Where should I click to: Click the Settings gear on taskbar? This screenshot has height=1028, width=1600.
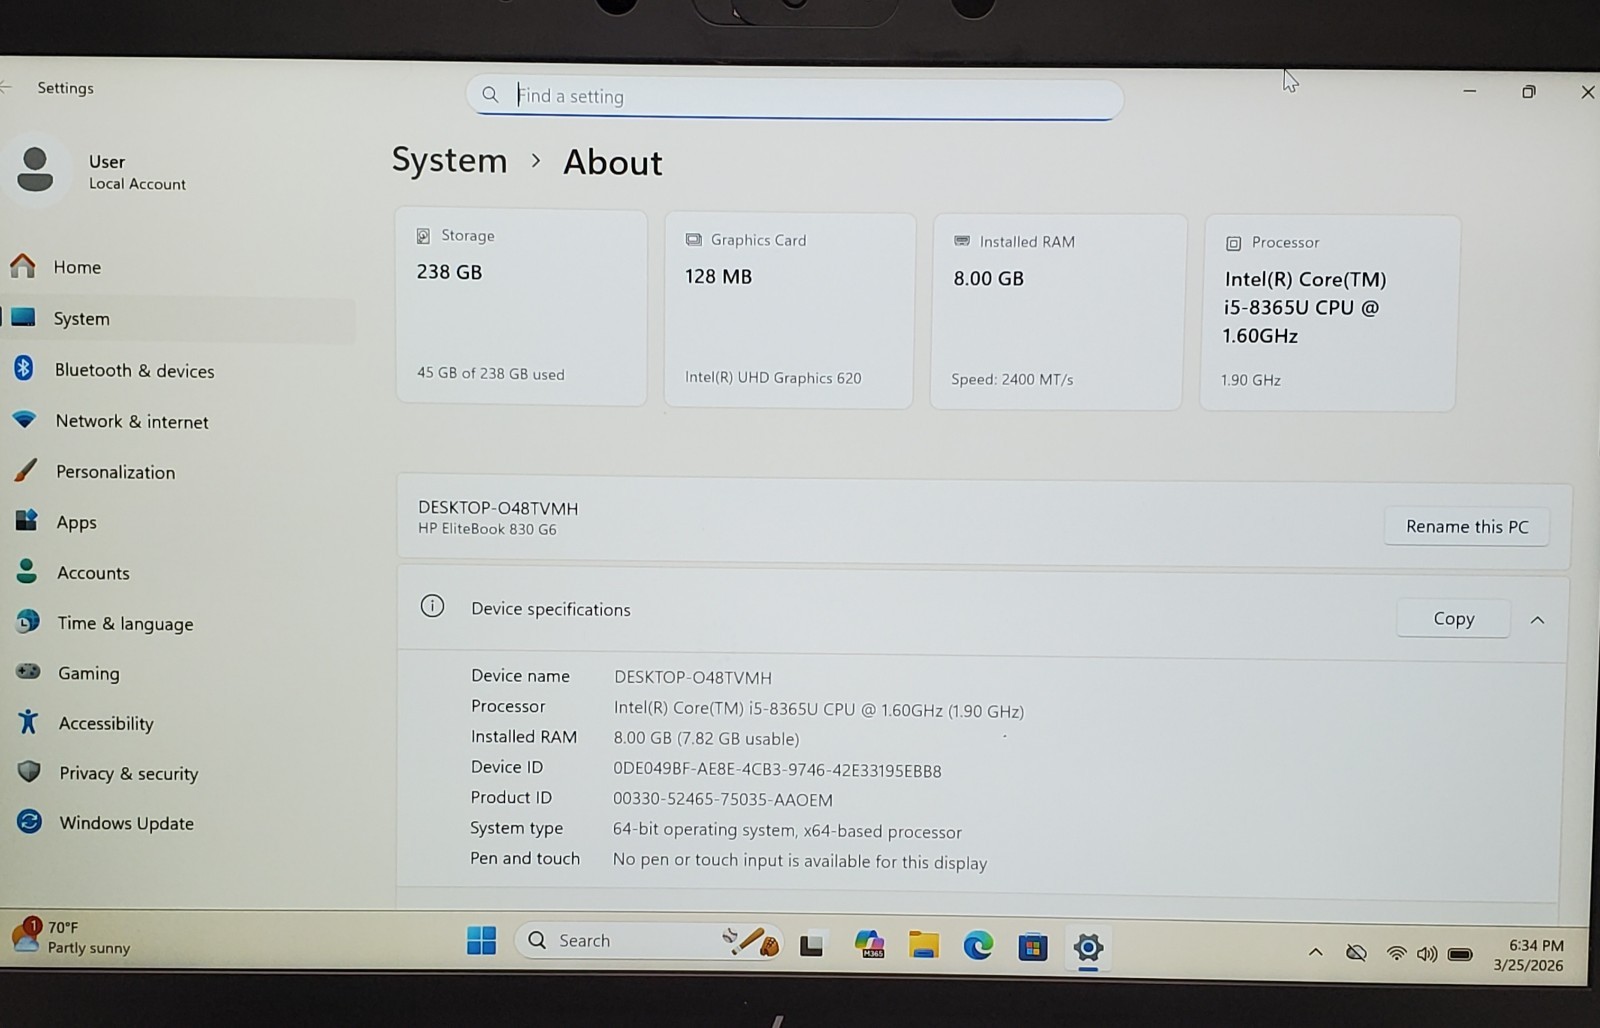pyautogui.click(x=1088, y=947)
